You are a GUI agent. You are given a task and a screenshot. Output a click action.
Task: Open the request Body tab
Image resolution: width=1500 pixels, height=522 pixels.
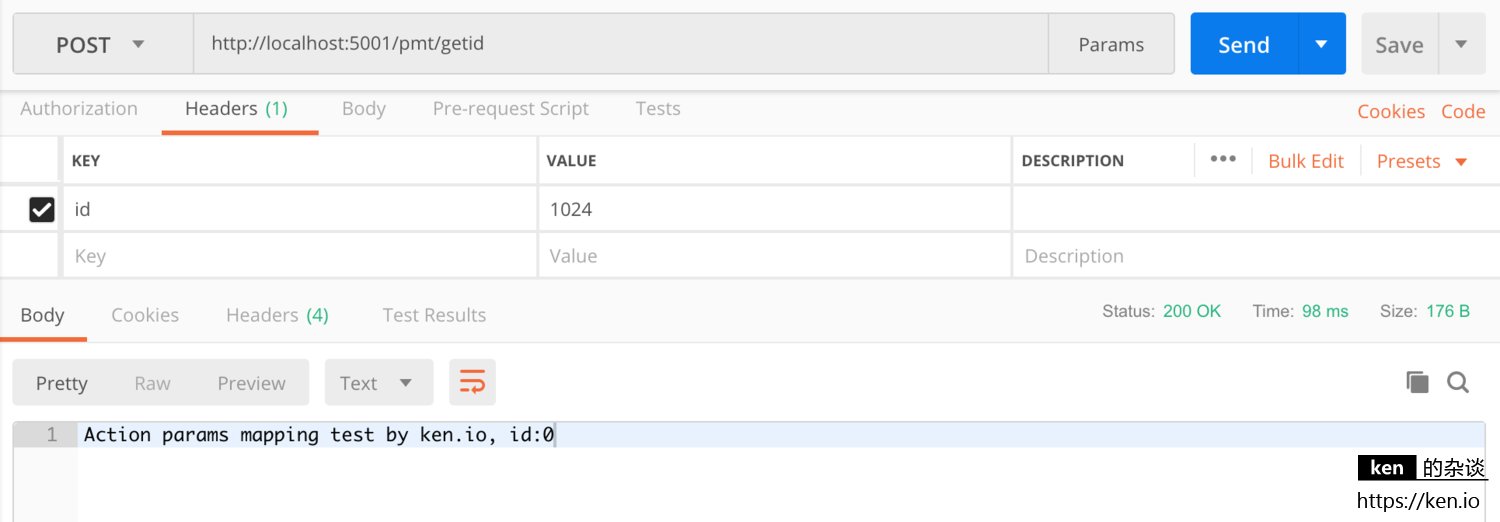pyautogui.click(x=364, y=109)
